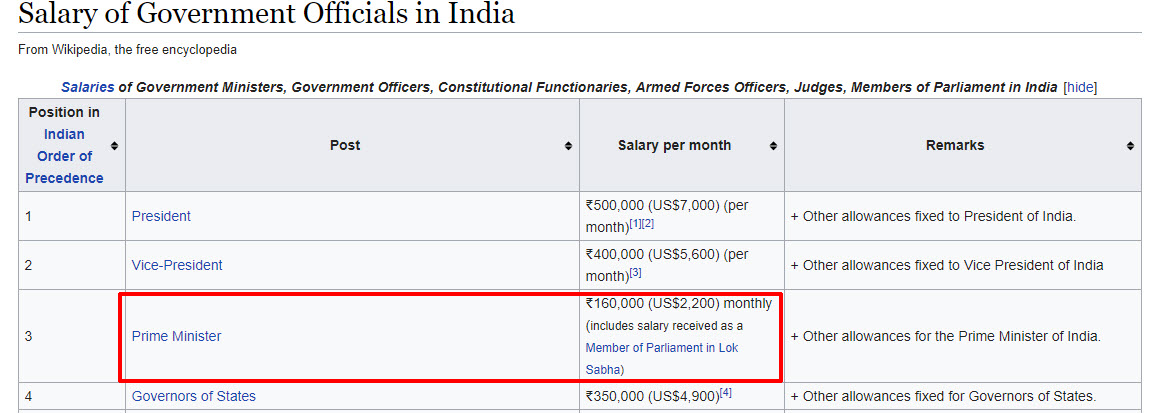Click the page title heading
This screenshot has height=413, width=1153.
266,15
